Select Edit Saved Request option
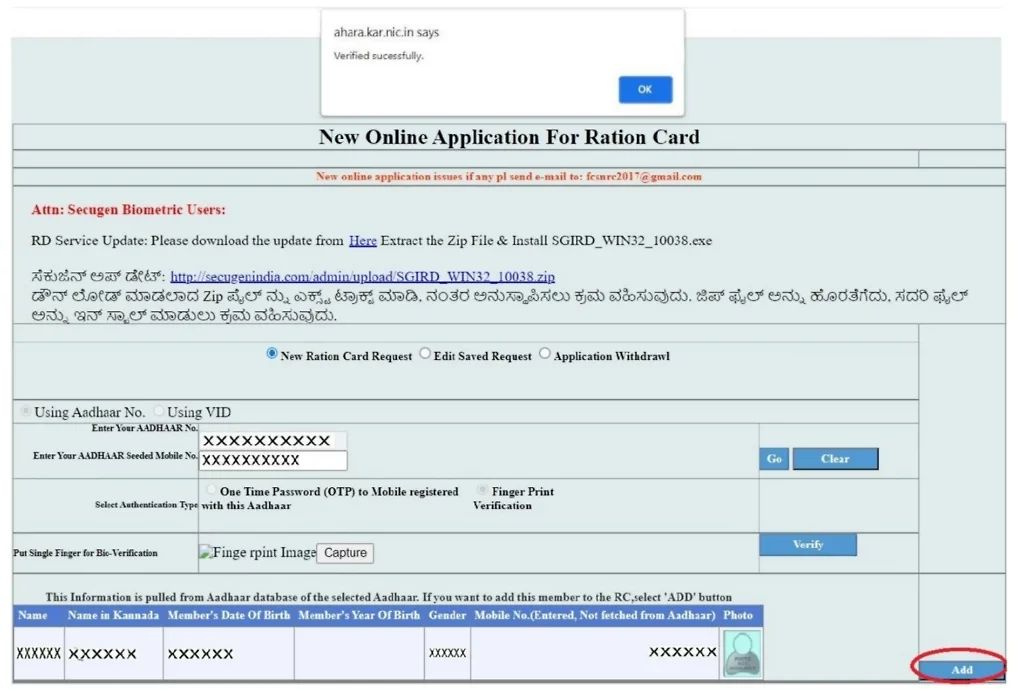Viewport: 1024px width, 690px height. click(x=425, y=353)
